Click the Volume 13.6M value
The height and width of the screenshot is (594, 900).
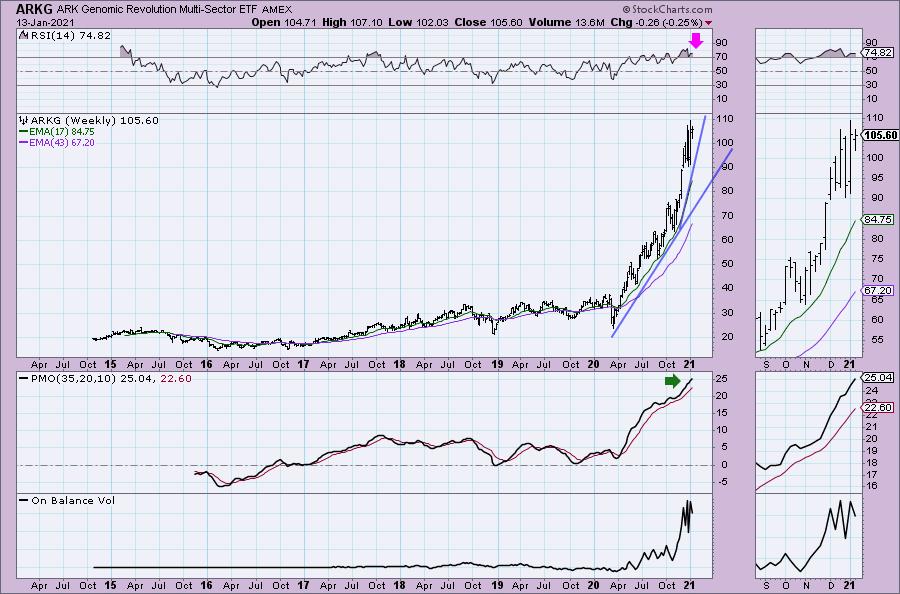click(566, 22)
